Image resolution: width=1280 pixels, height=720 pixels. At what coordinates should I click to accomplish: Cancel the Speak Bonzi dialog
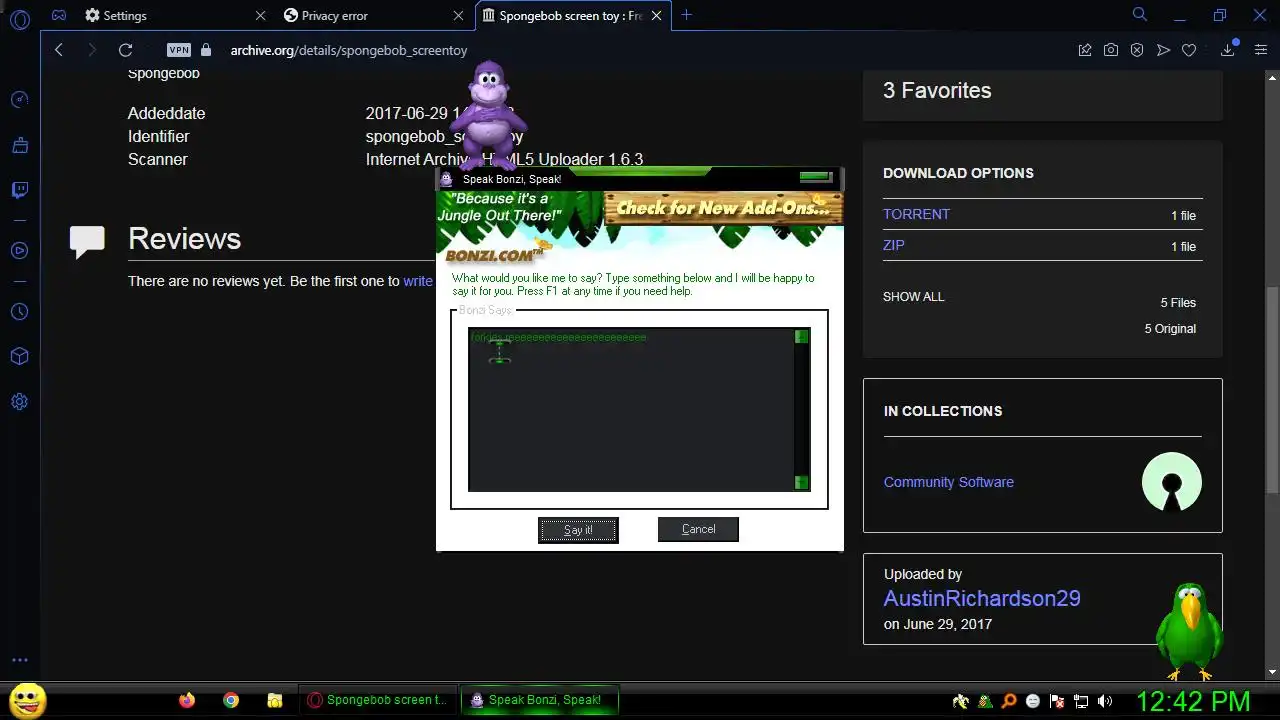tap(698, 529)
